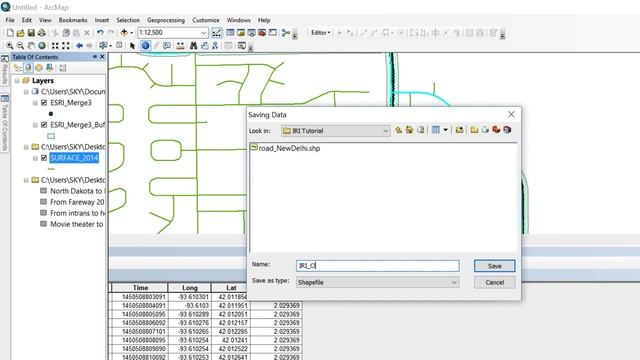Toggle ESRI_Merge3 layer visibility checkbox

click(x=44, y=103)
